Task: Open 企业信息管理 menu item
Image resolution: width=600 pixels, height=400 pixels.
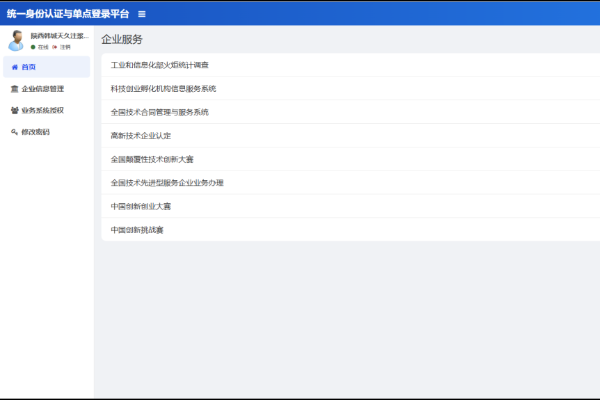Action: pyautogui.click(x=43, y=89)
